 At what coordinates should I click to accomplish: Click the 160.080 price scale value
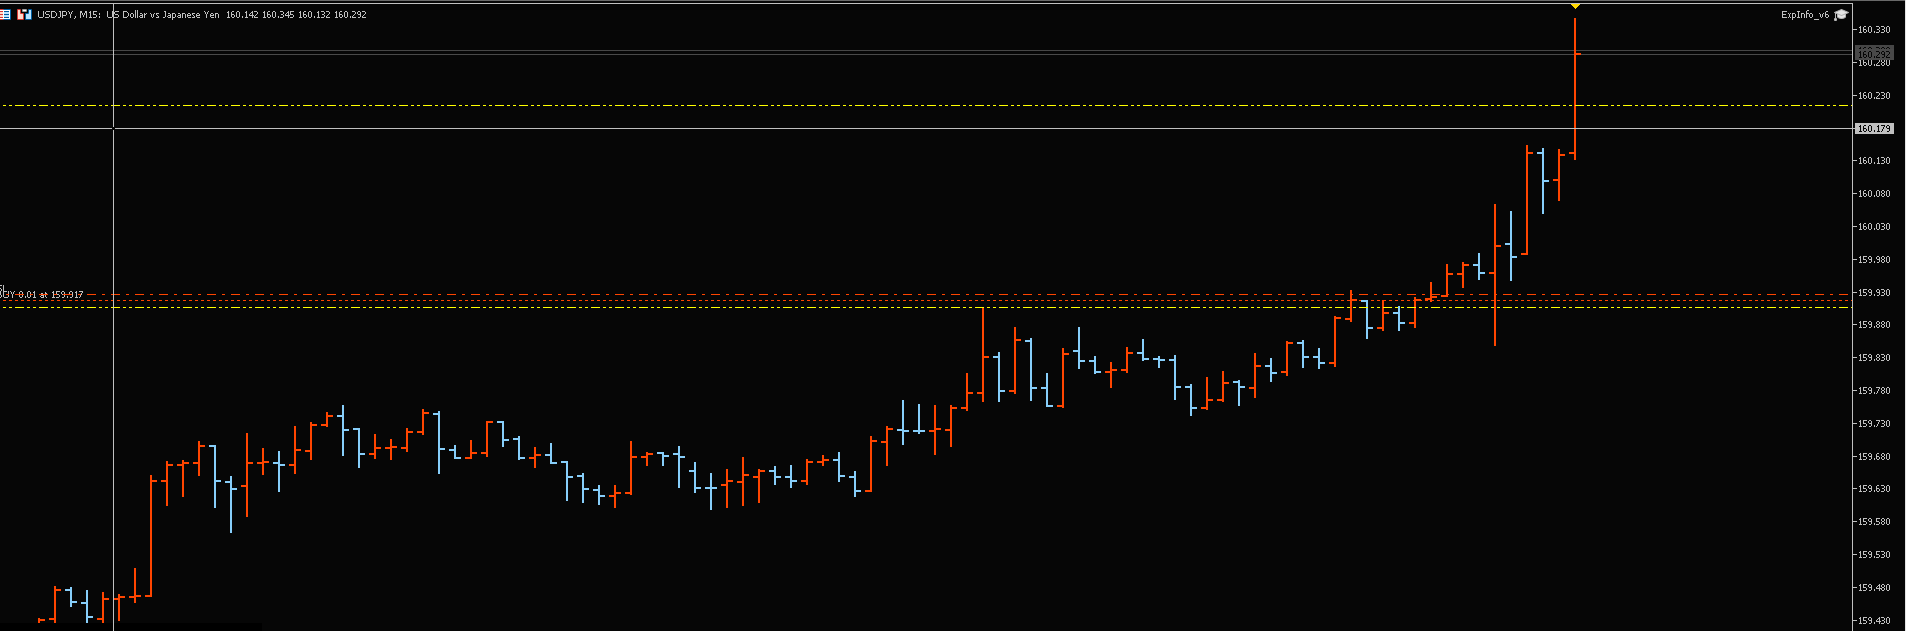[1874, 194]
